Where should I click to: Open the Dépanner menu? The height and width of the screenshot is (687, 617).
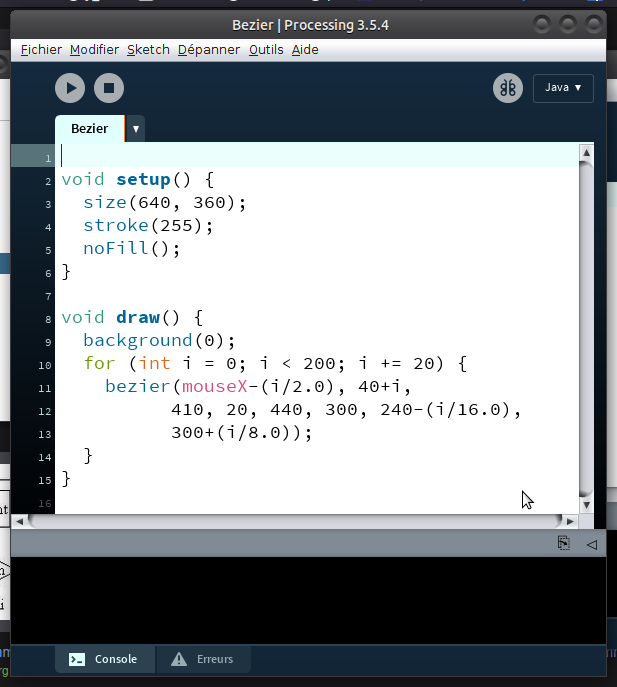point(209,49)
